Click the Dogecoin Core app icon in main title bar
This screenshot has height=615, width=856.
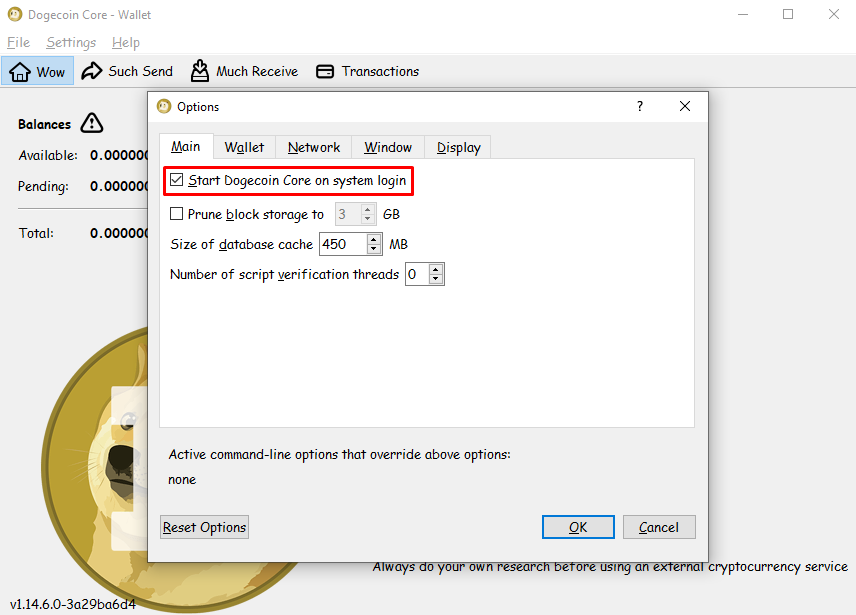pyautogui.click(x=15, y=15)
